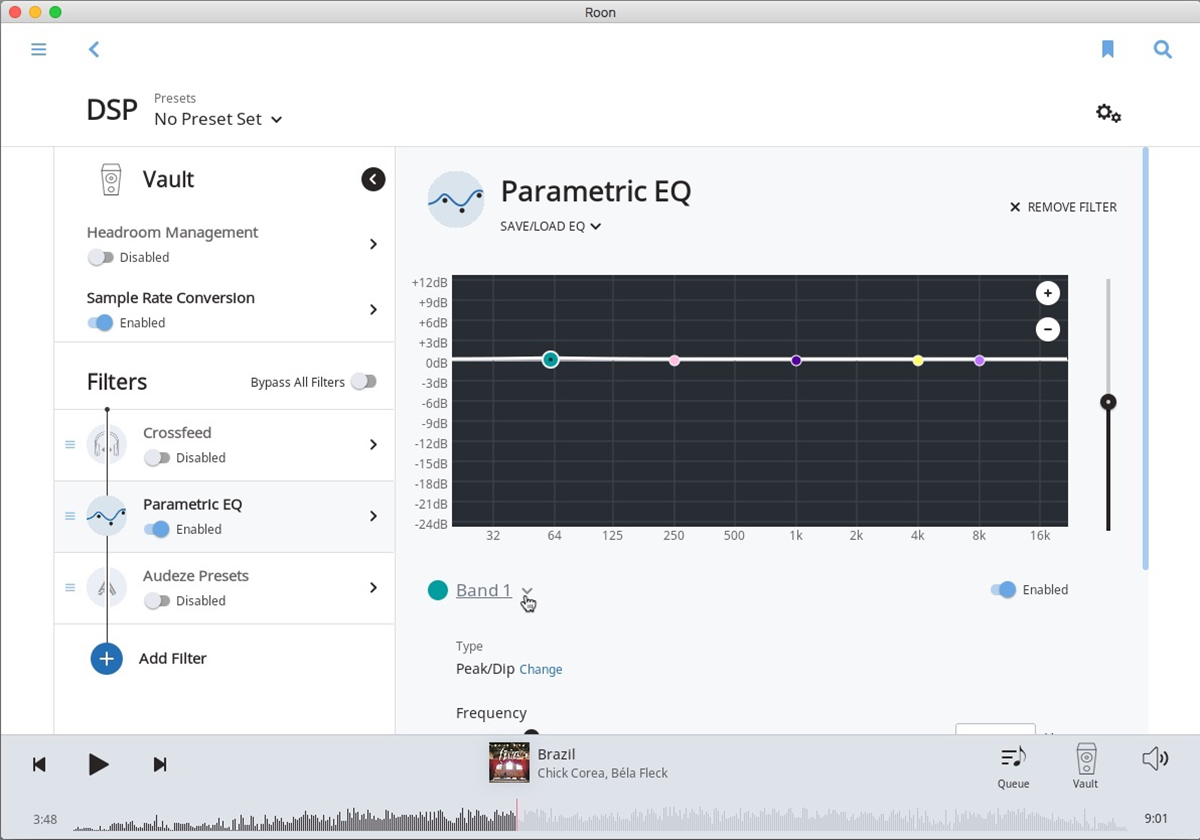
Task: Click the Brazil track title
Action: point(557,754)
